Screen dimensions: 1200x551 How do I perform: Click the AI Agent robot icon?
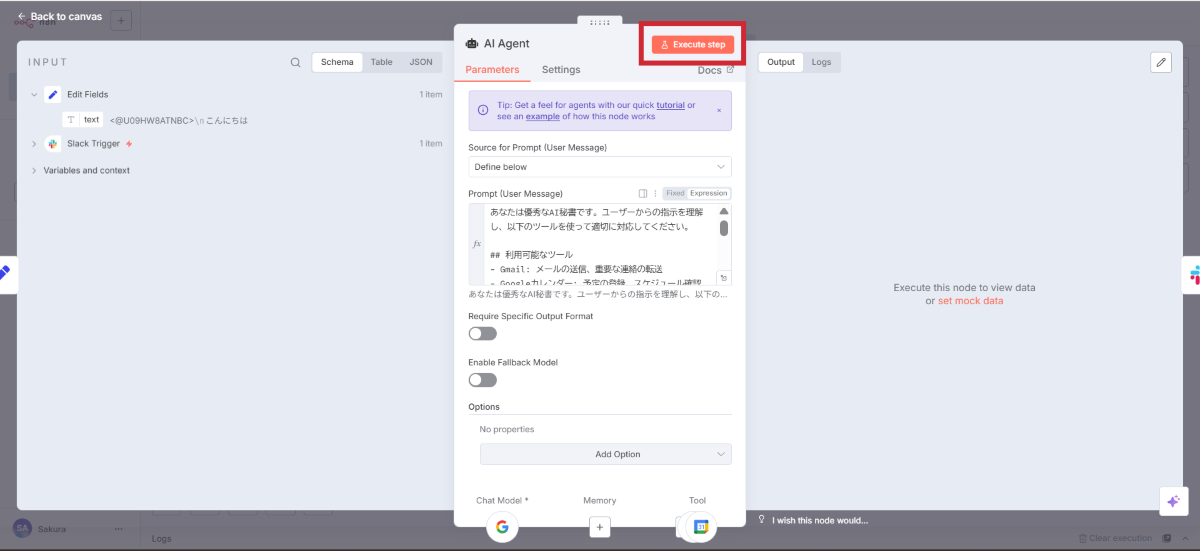(472, 44)
